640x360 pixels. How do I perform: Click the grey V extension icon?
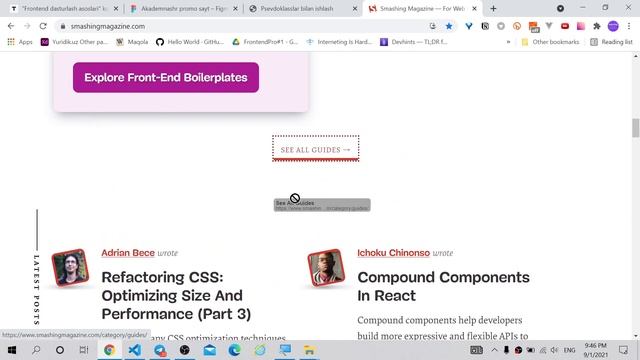549,26
